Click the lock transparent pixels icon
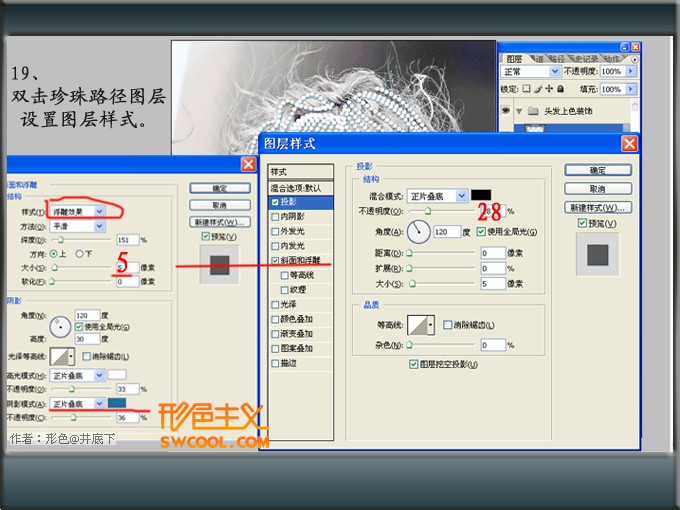680x510 pixels. [526, 89]
